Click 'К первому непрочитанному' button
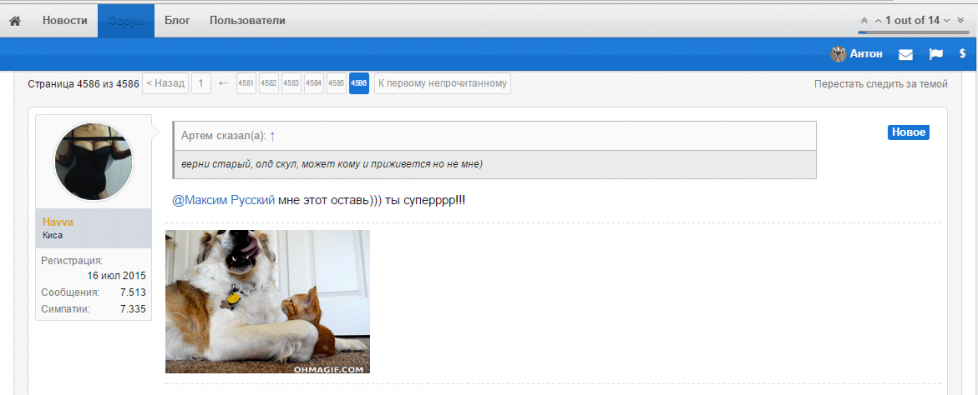This screenshot has width=978, height=395. pos(442,84)
